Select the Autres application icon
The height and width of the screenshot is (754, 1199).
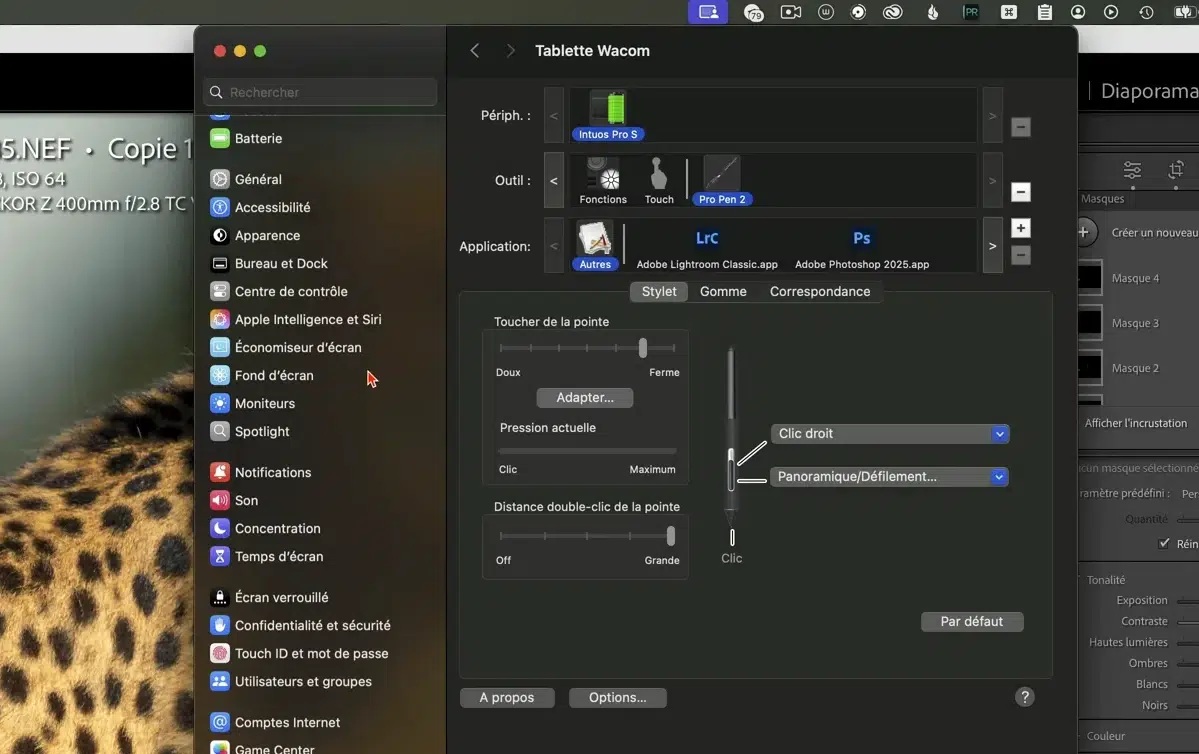tap(595, 245)
